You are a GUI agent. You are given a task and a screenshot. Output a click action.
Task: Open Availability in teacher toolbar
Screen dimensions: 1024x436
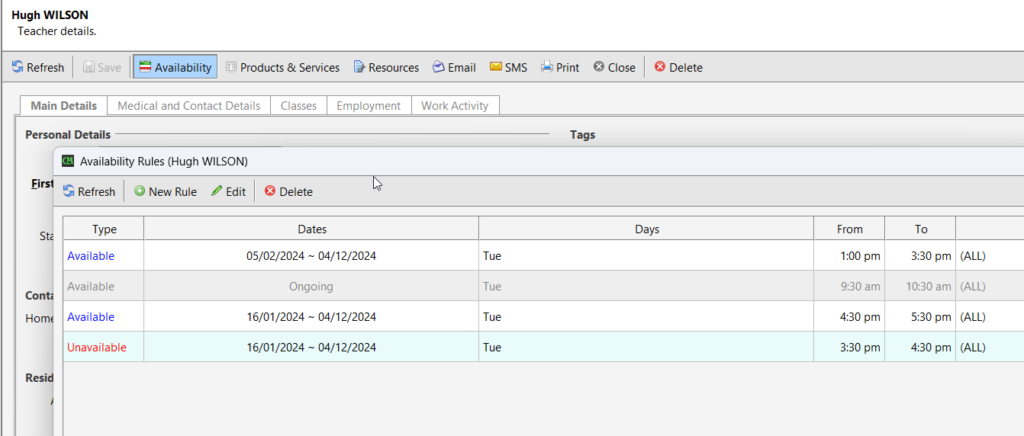pyautogui.click(x=175, y=67)
